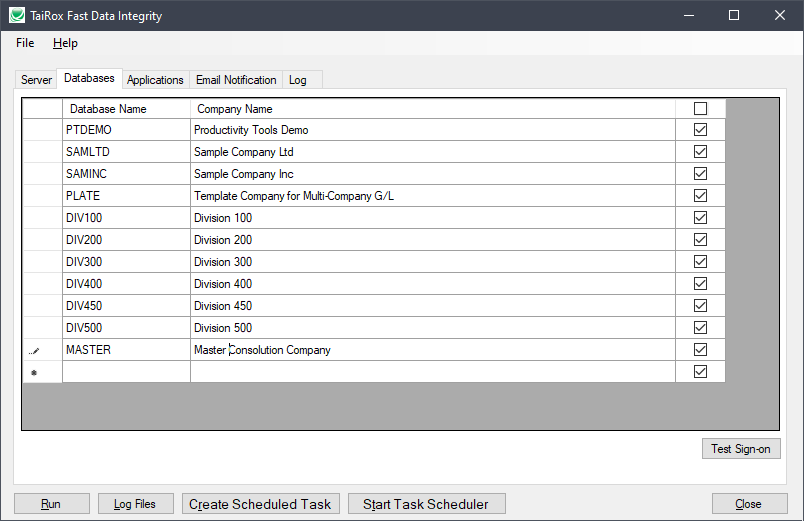The width and height of the screenshot is (804, 521).
Task: Open the File menu
Action: [x=25, y=43]
